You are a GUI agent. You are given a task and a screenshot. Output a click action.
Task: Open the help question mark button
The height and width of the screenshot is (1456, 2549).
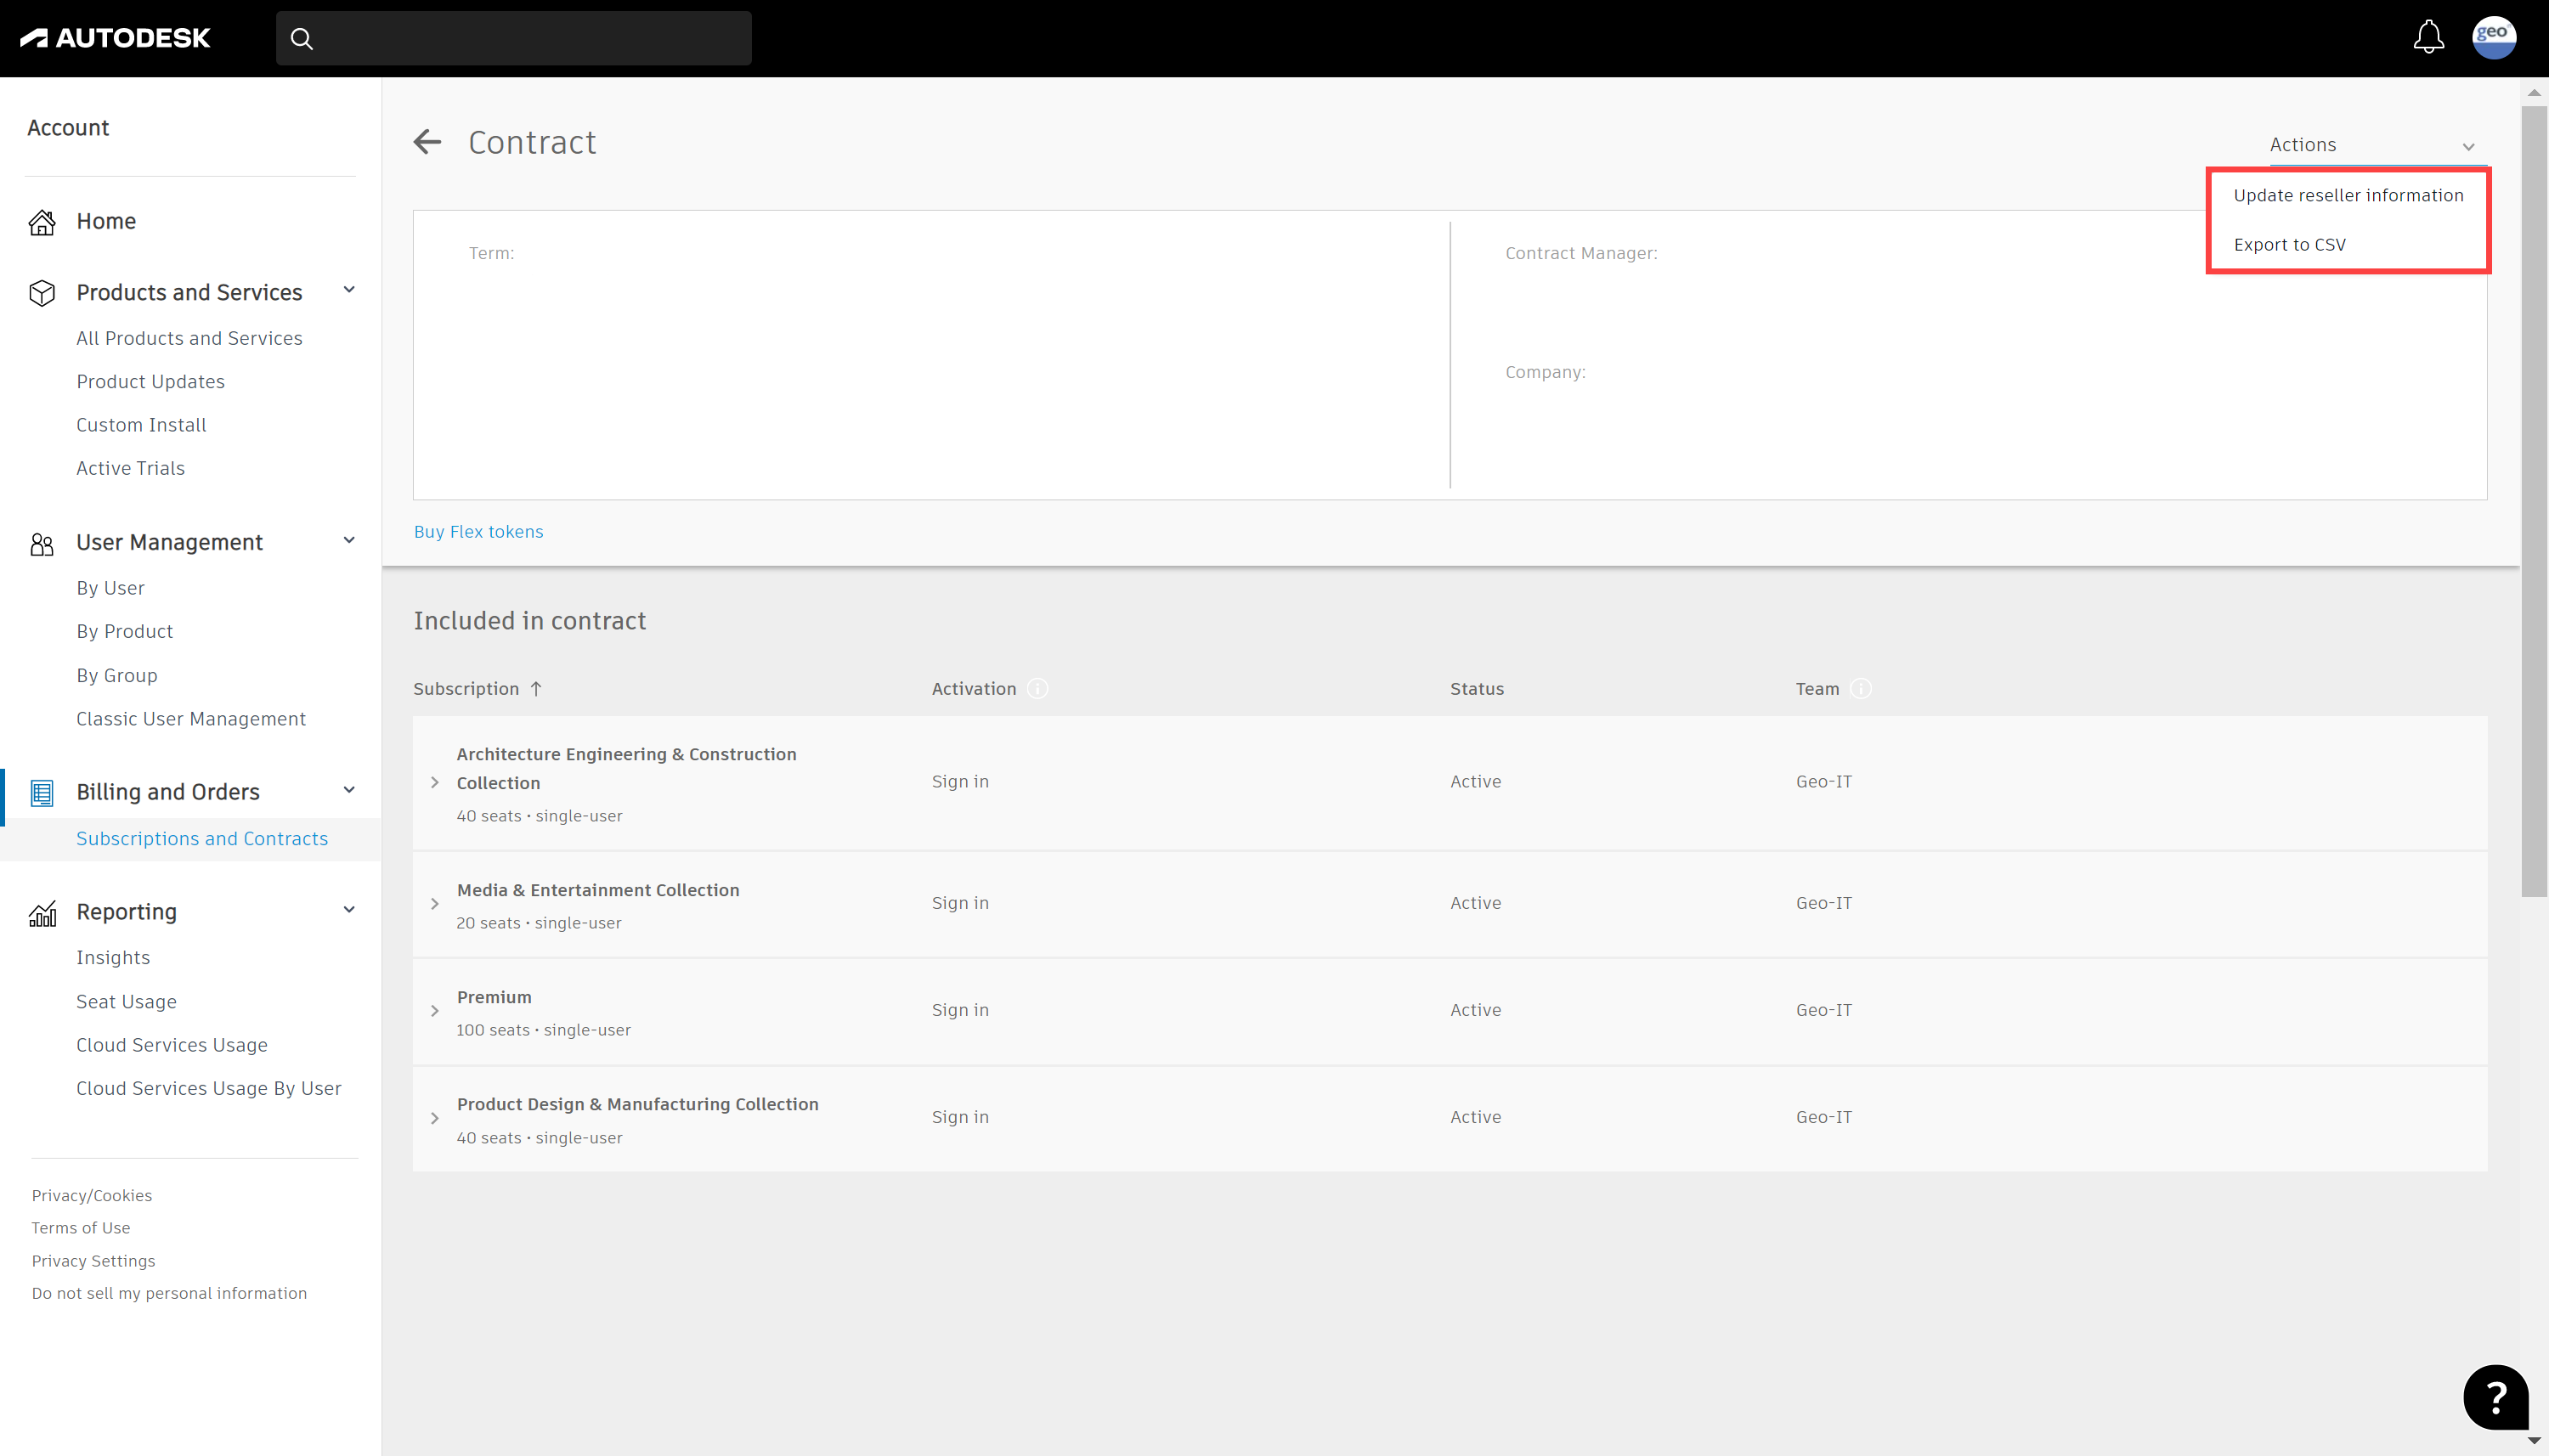(x=2495, y=1397)
